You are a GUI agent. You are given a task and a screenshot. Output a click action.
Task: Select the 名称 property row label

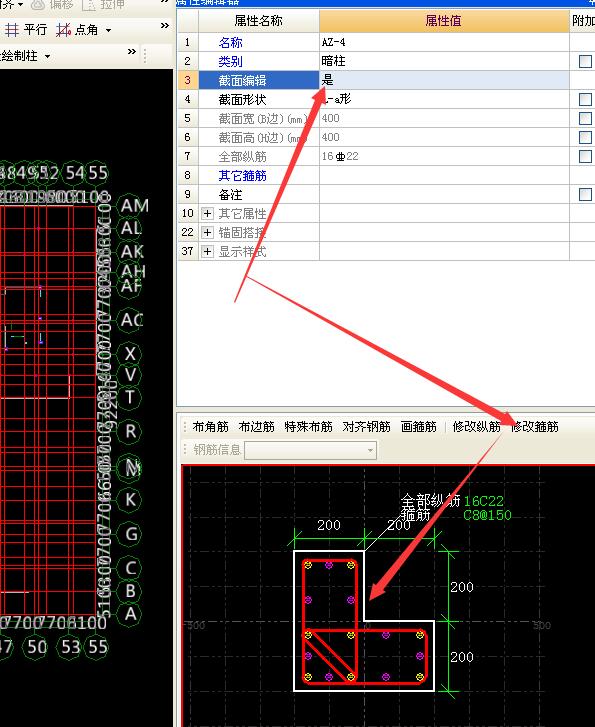pos(230,43)
